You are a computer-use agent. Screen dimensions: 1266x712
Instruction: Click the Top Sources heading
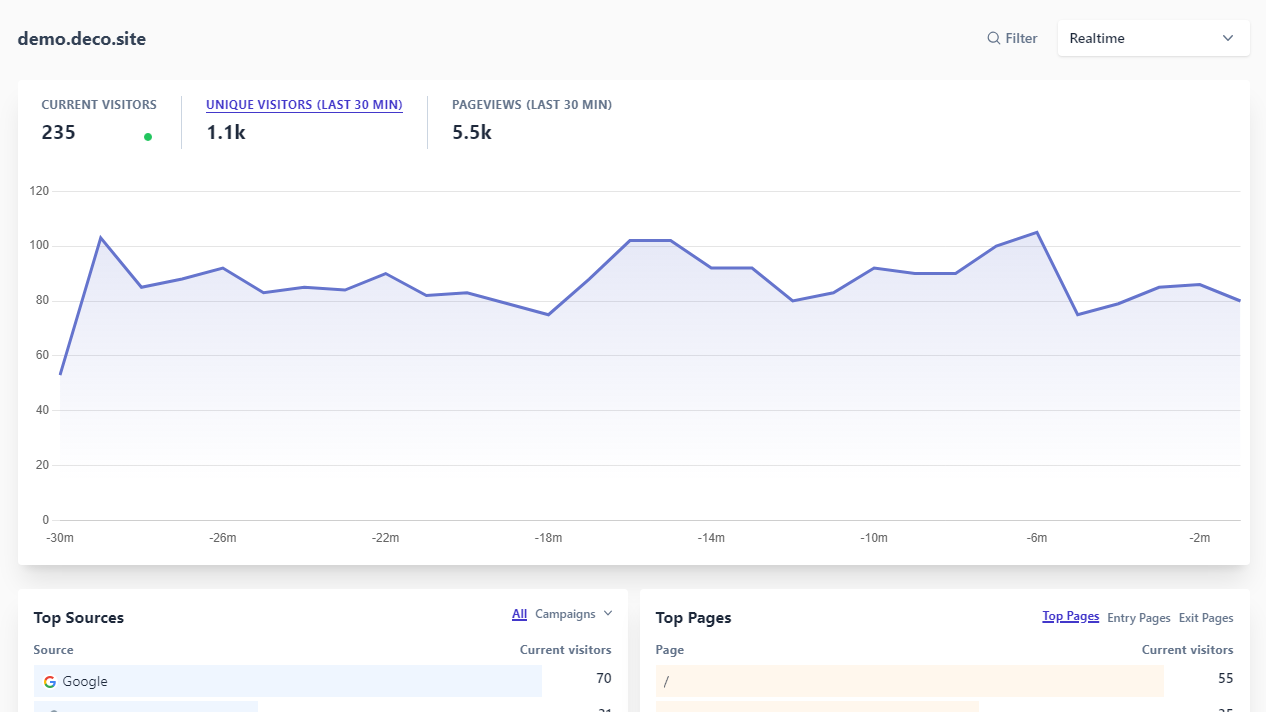tap(79, 618)
